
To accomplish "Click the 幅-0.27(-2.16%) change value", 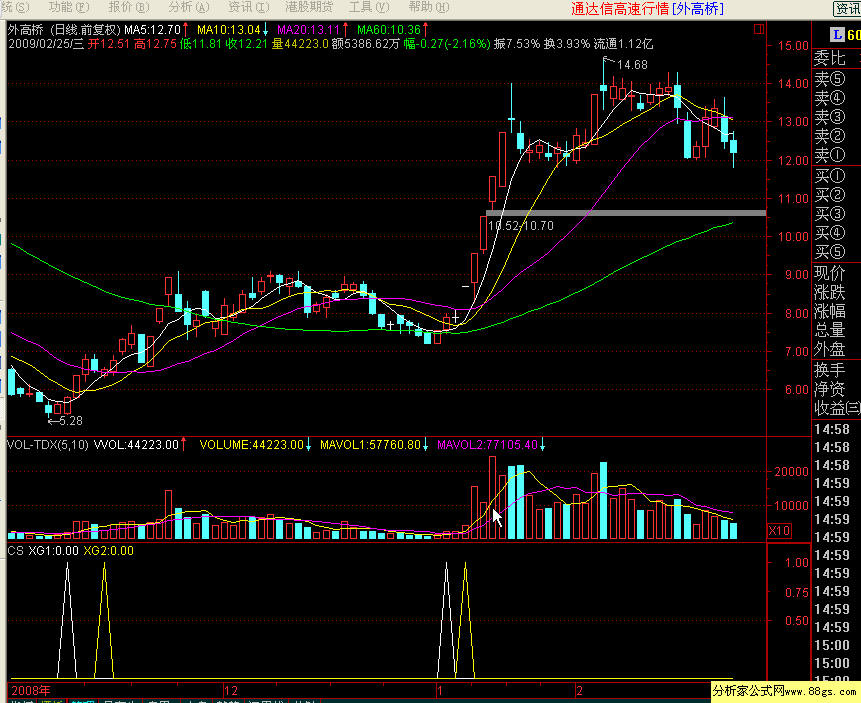I will [447, 44].
